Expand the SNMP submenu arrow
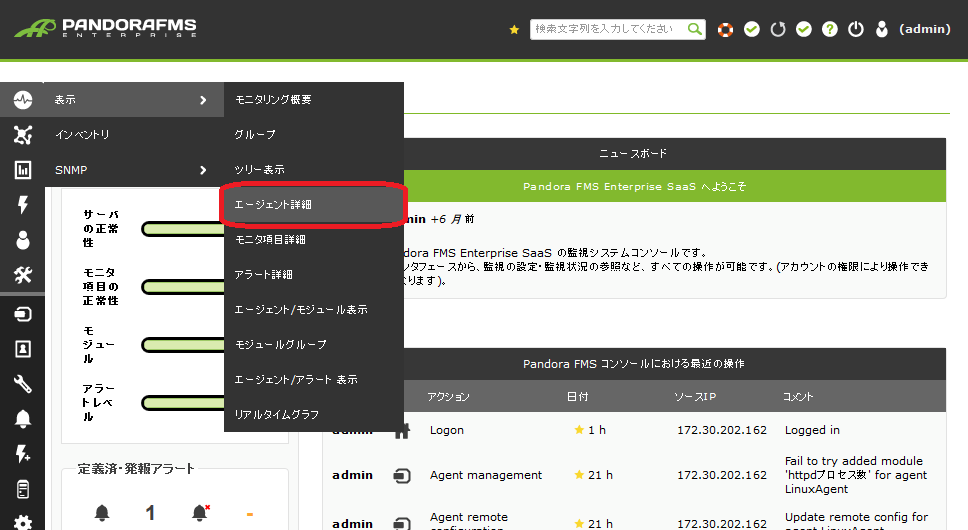Viewport: 968px width, 530px height. tap(203, 170)
